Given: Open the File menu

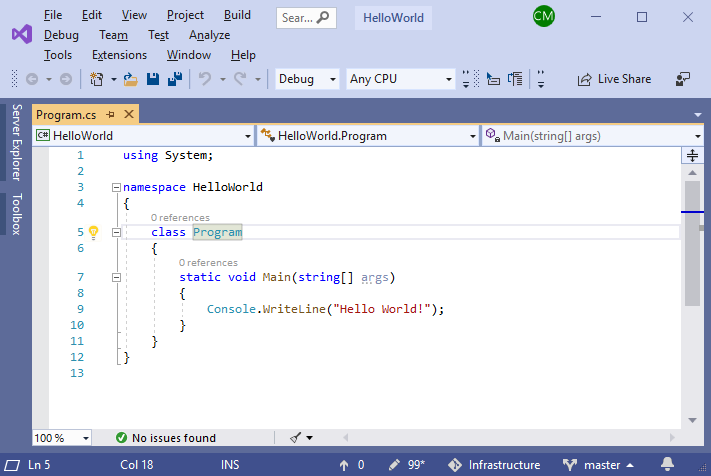Looking at the screenshot, I should click(x=53, y=15).
